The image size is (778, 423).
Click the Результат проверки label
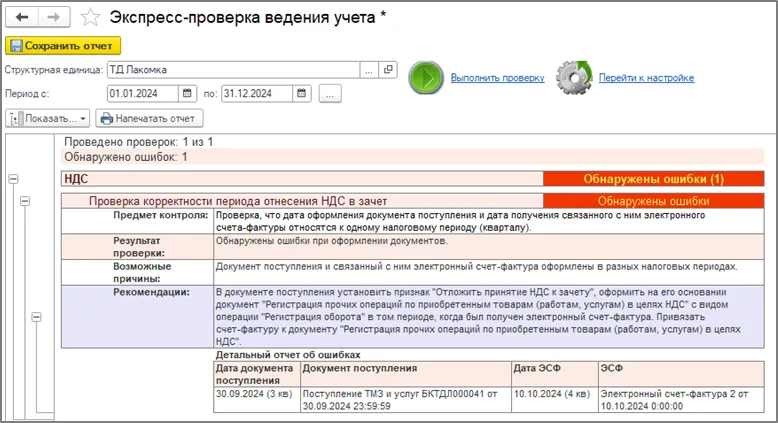[138, 246]
